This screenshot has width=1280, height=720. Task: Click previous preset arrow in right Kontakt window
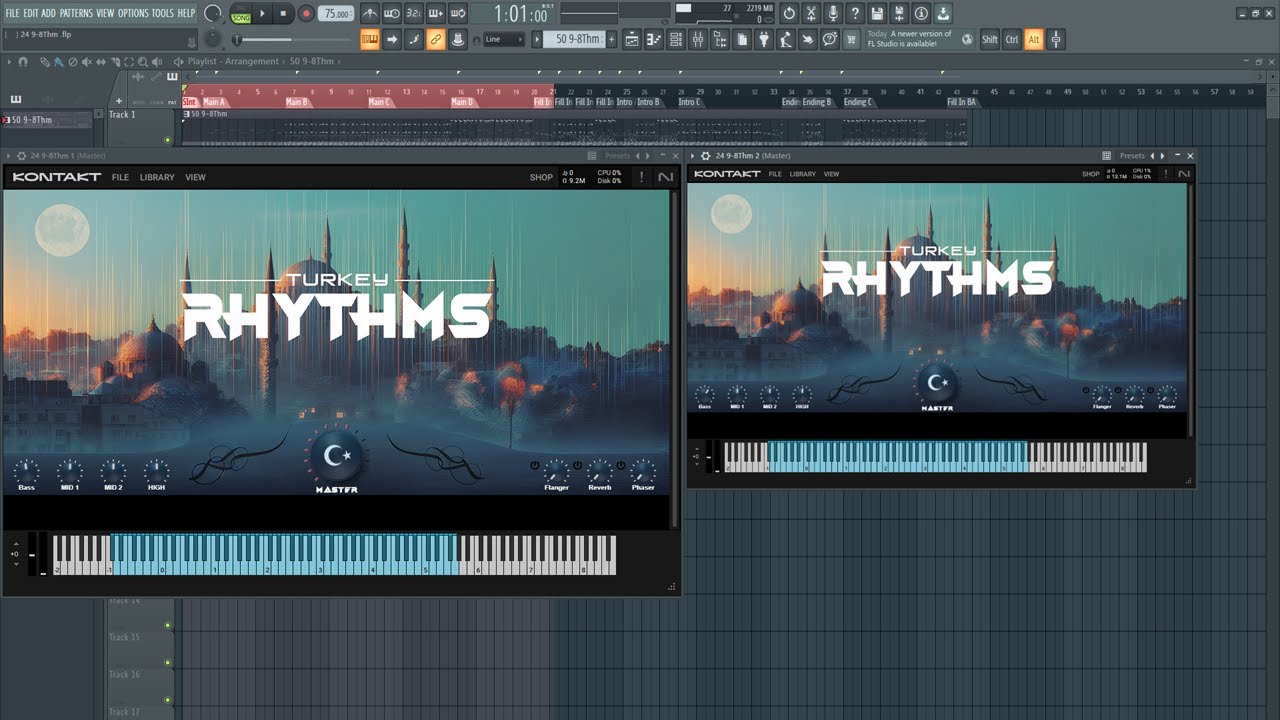click(1152, 156)
